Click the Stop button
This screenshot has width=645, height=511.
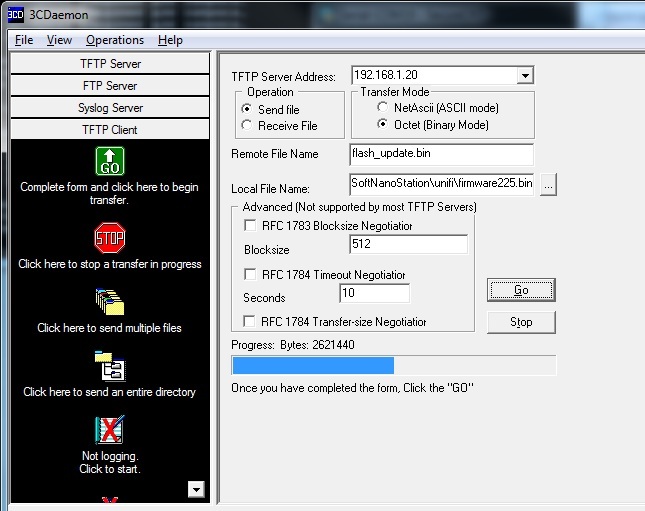point(521,322)
